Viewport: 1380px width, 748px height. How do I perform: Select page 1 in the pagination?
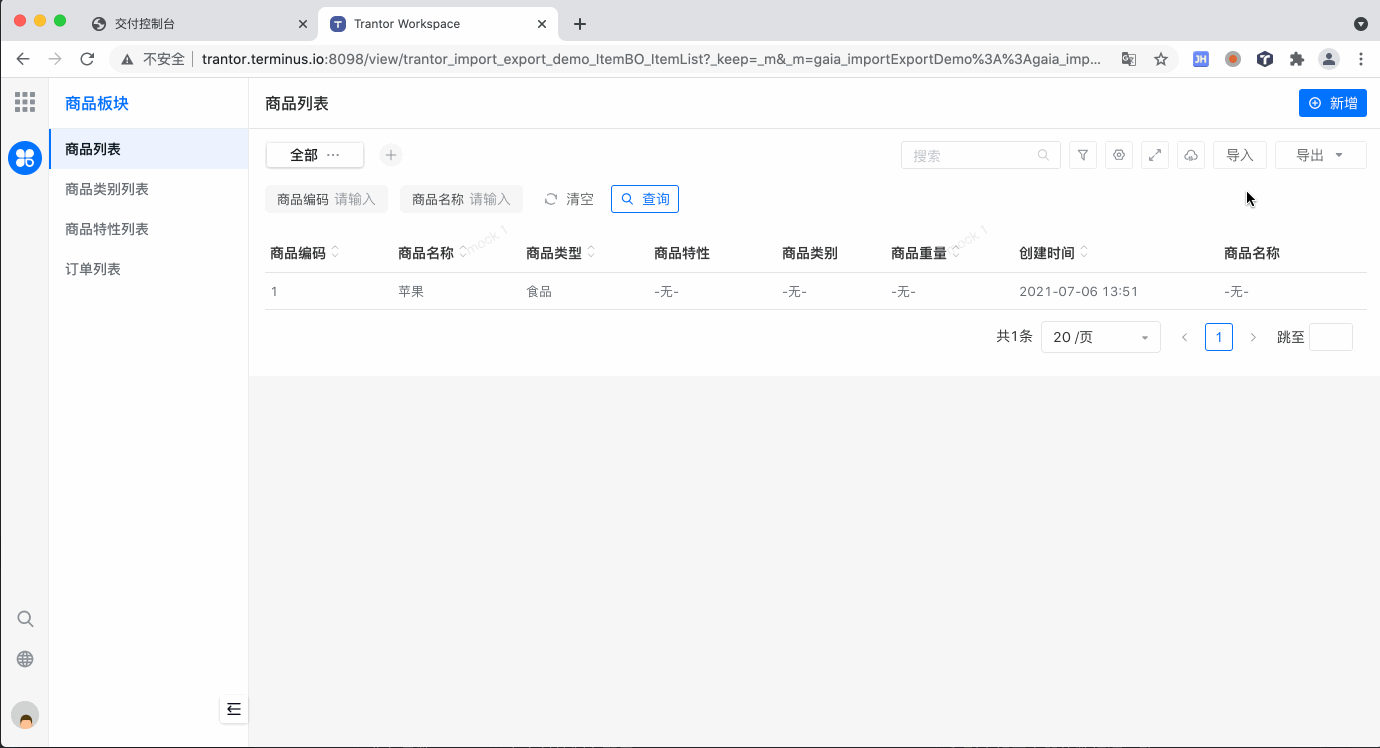click(1219, 337)
